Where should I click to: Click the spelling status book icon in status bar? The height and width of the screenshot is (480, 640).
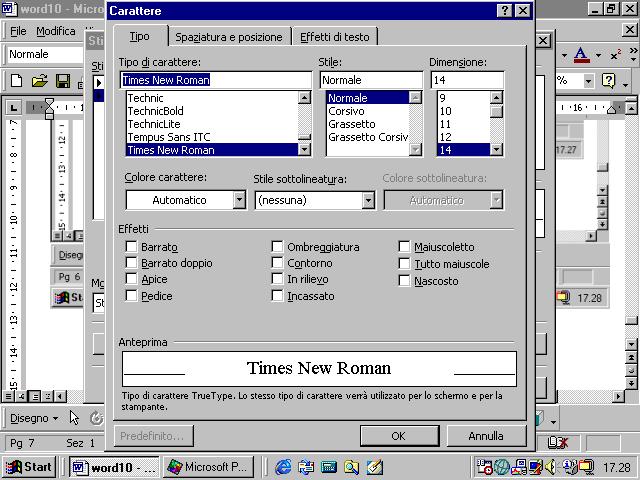pos(557,442)
